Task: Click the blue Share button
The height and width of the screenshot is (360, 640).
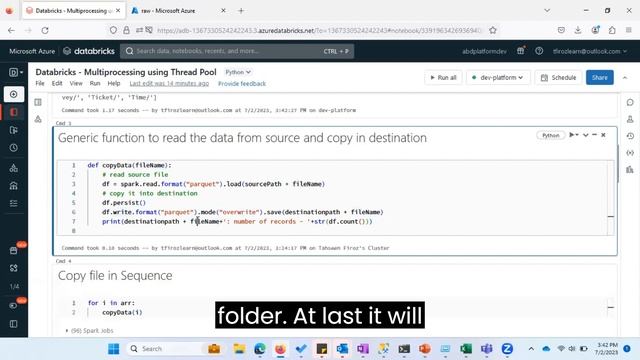Action: [x=600, y=78]
